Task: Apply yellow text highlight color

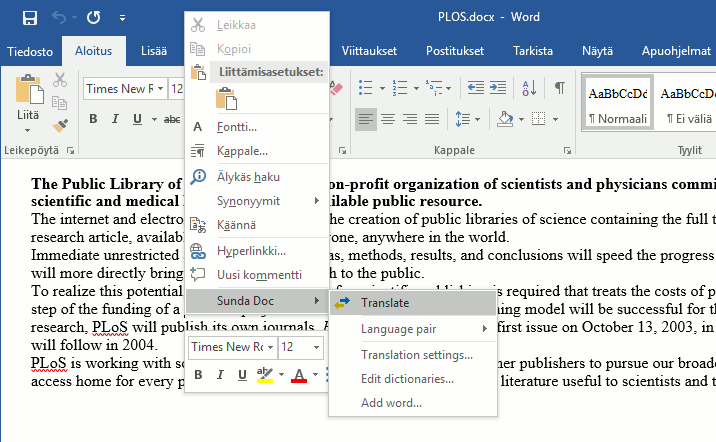Action: pos(265,375)
